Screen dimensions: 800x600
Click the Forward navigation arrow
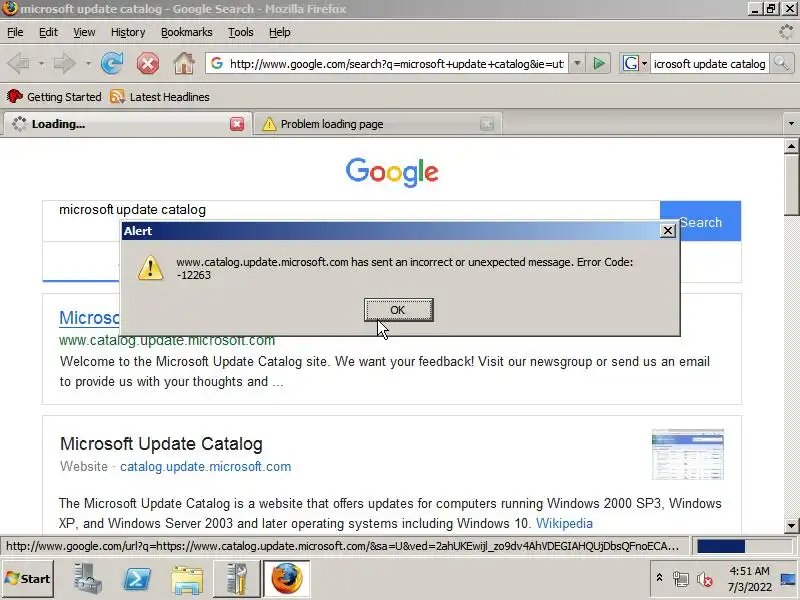[x=64, y=64]
